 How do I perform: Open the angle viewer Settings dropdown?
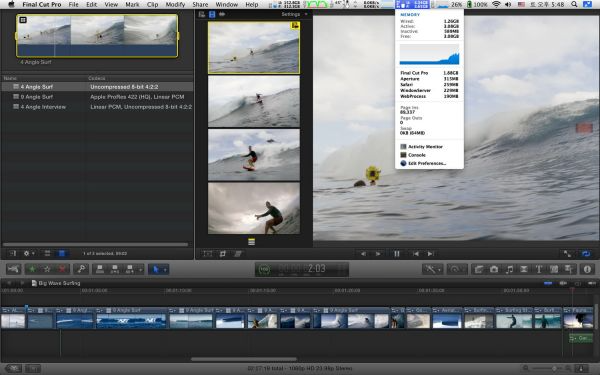294,14
